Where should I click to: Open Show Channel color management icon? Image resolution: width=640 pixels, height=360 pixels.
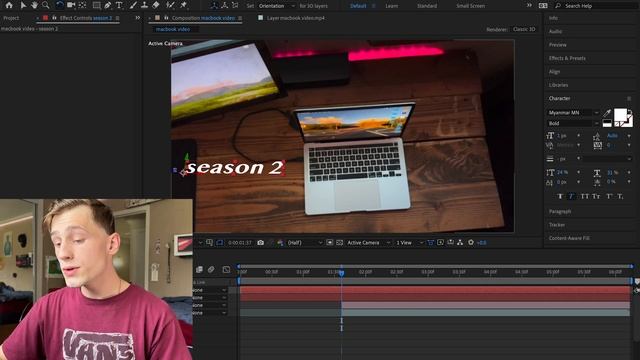(x=280, y=242)
